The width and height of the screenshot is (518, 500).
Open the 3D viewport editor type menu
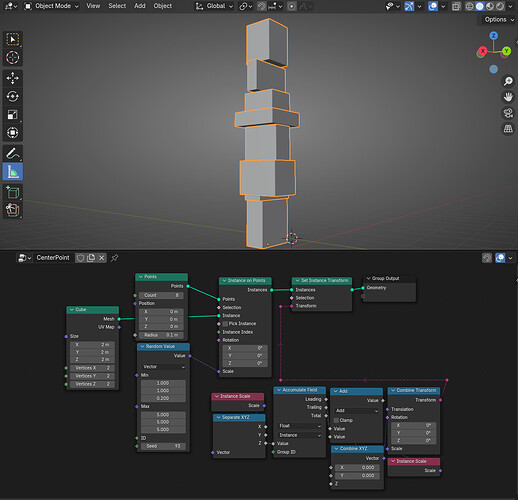pyautogui.click(x=11, y=6)
